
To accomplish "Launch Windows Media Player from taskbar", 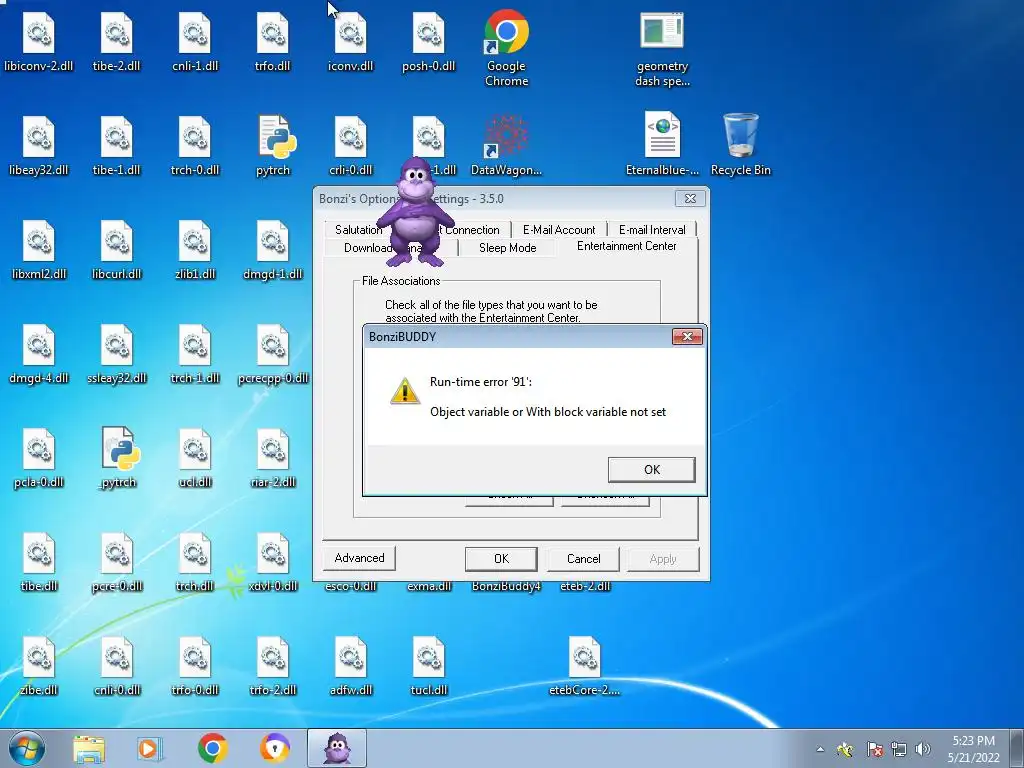I will (x=150, y=749).
